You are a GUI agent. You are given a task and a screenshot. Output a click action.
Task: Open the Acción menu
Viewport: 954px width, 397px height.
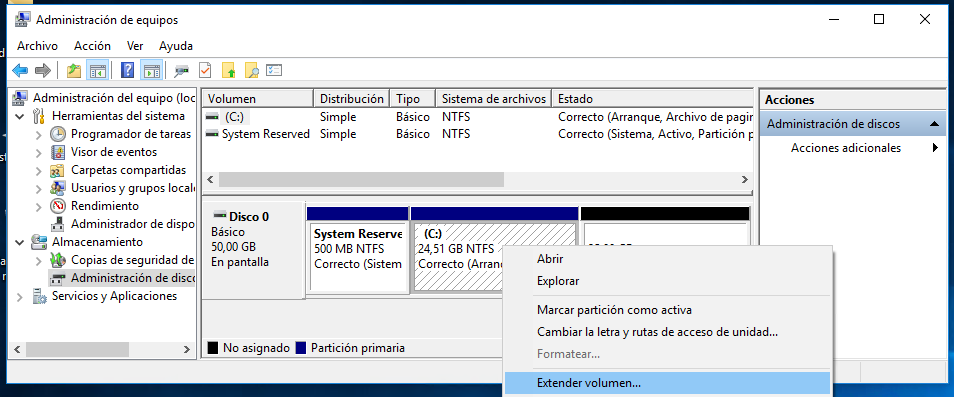[x=92, y=46]
